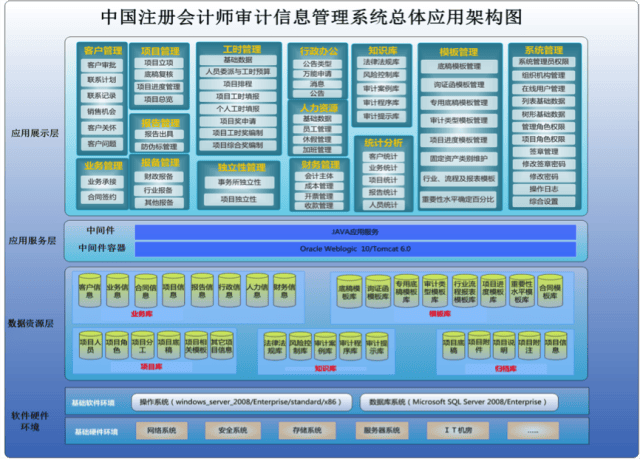The image size is (640, 459).
Task: Select 报告出具 under 报告管理
Action: pos(159,134)
